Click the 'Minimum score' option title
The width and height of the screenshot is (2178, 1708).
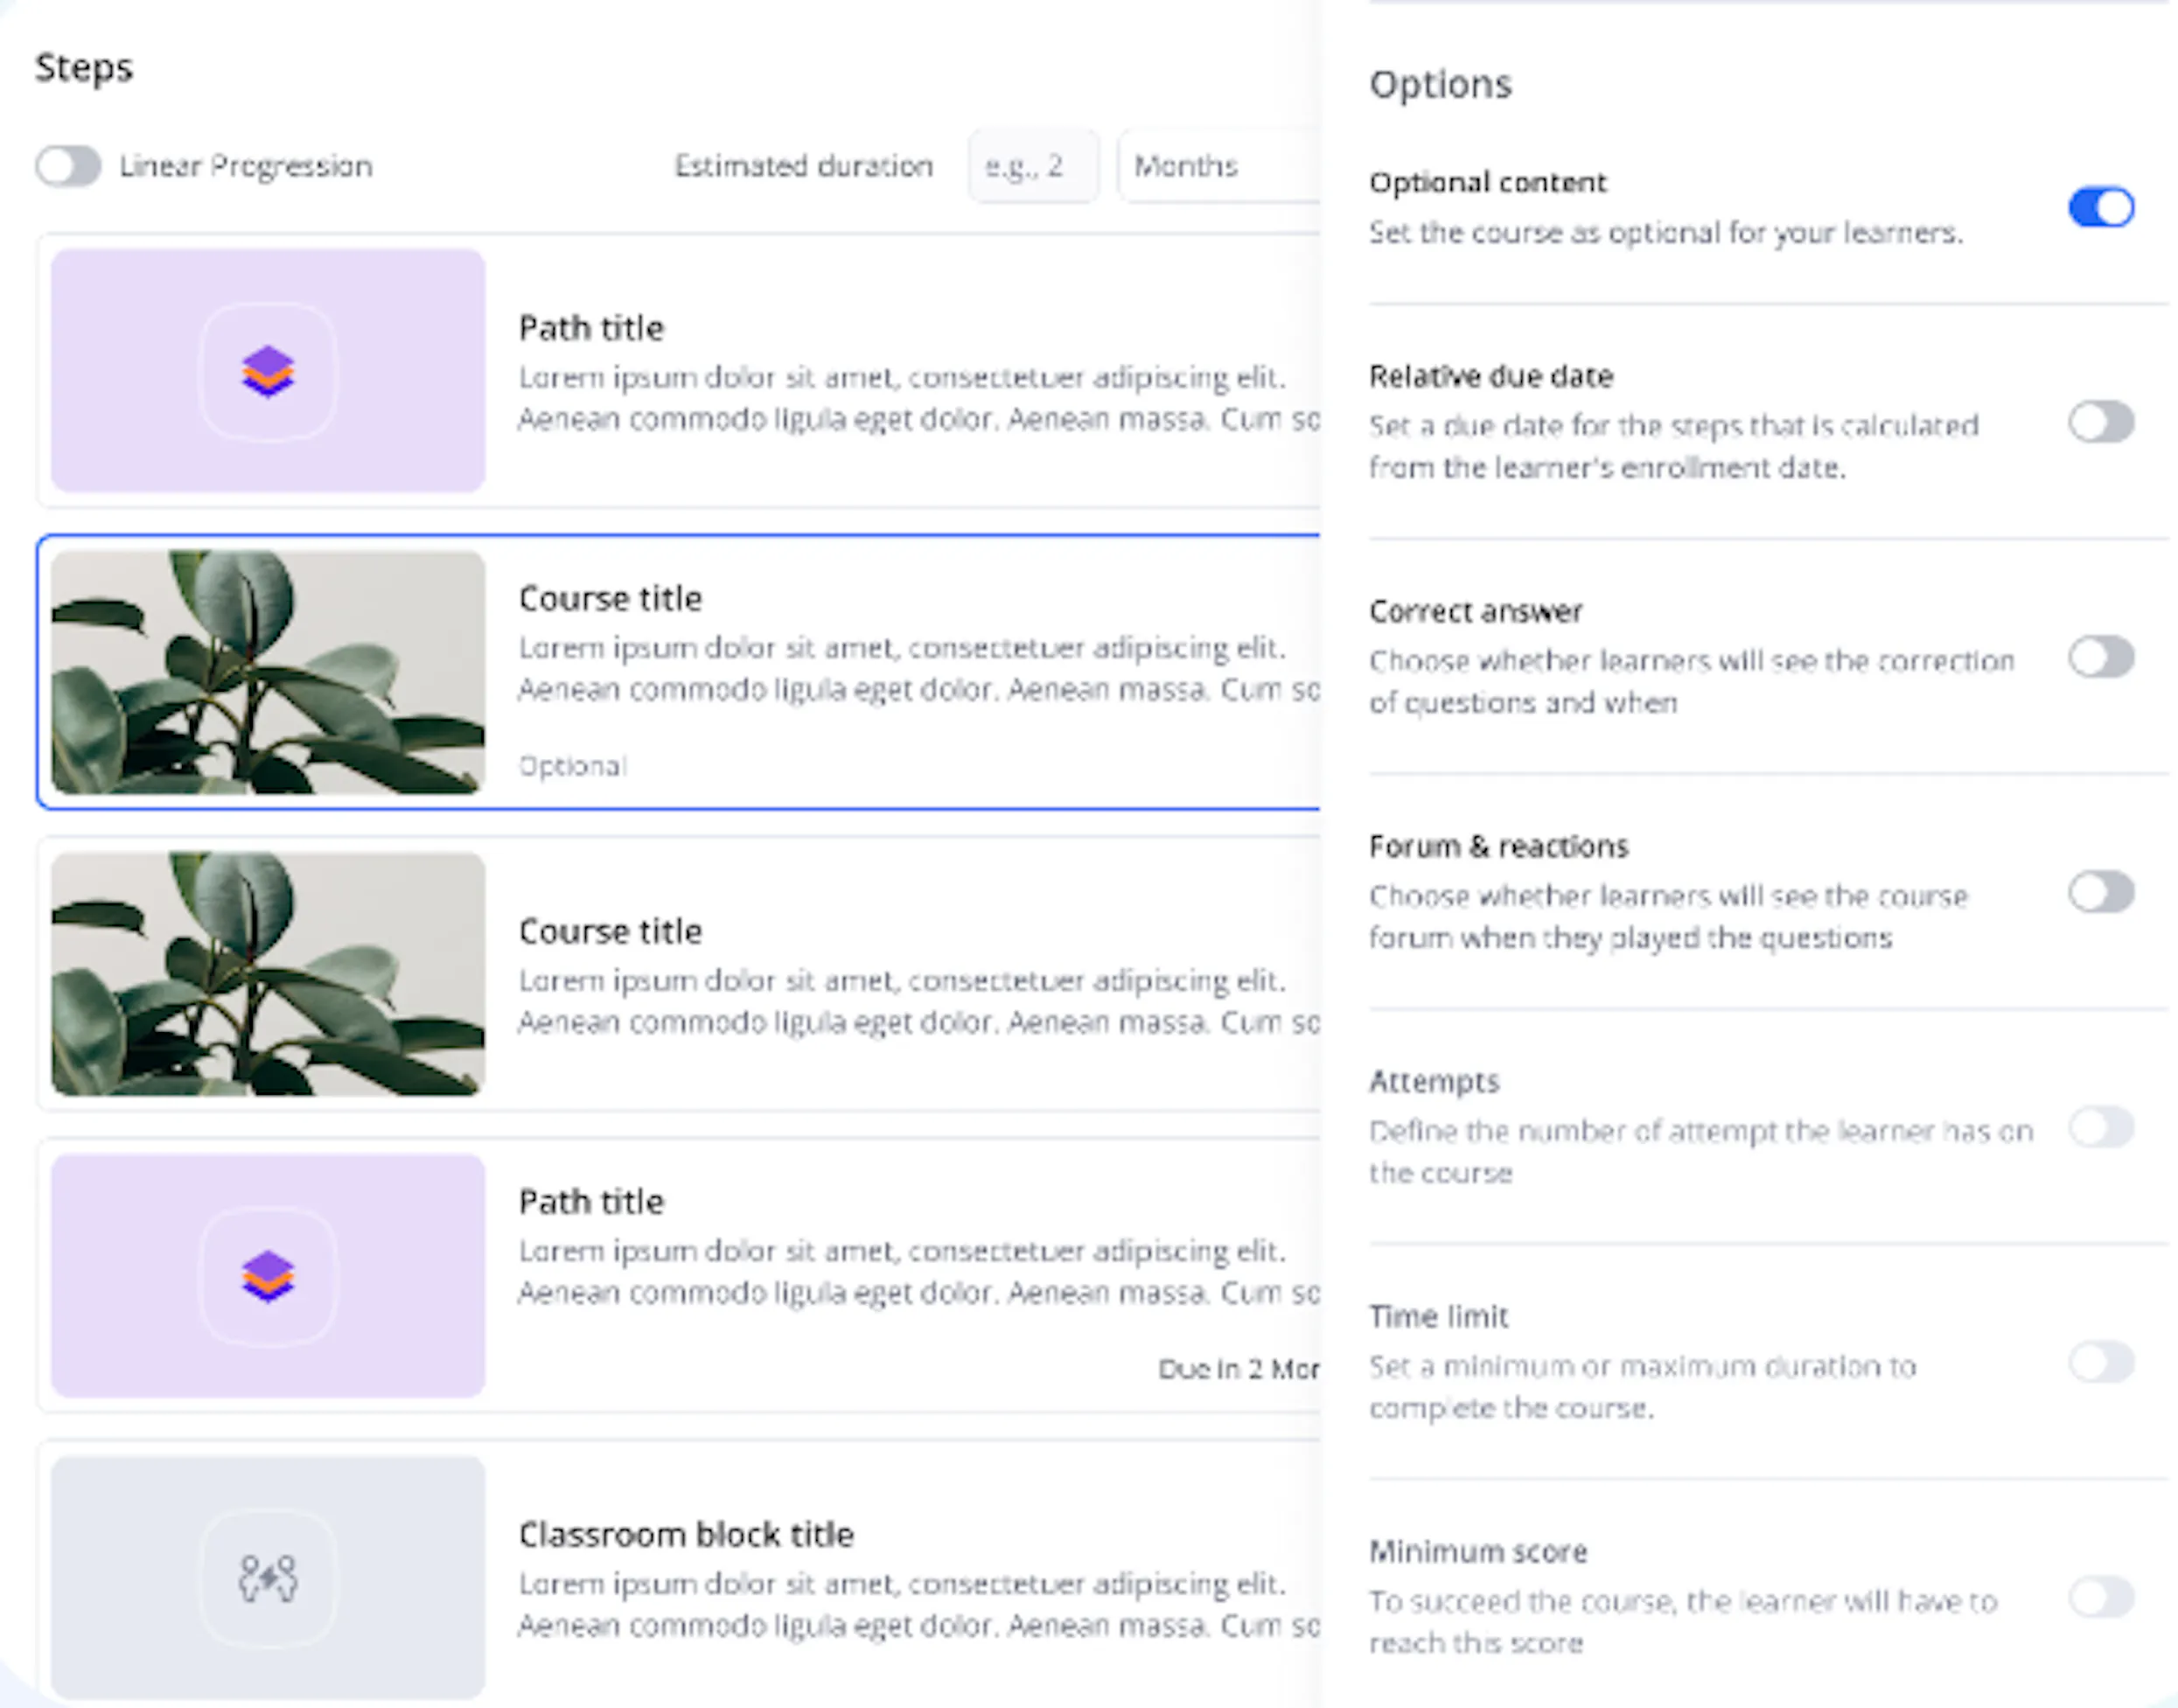(x=1478, y=1551)
